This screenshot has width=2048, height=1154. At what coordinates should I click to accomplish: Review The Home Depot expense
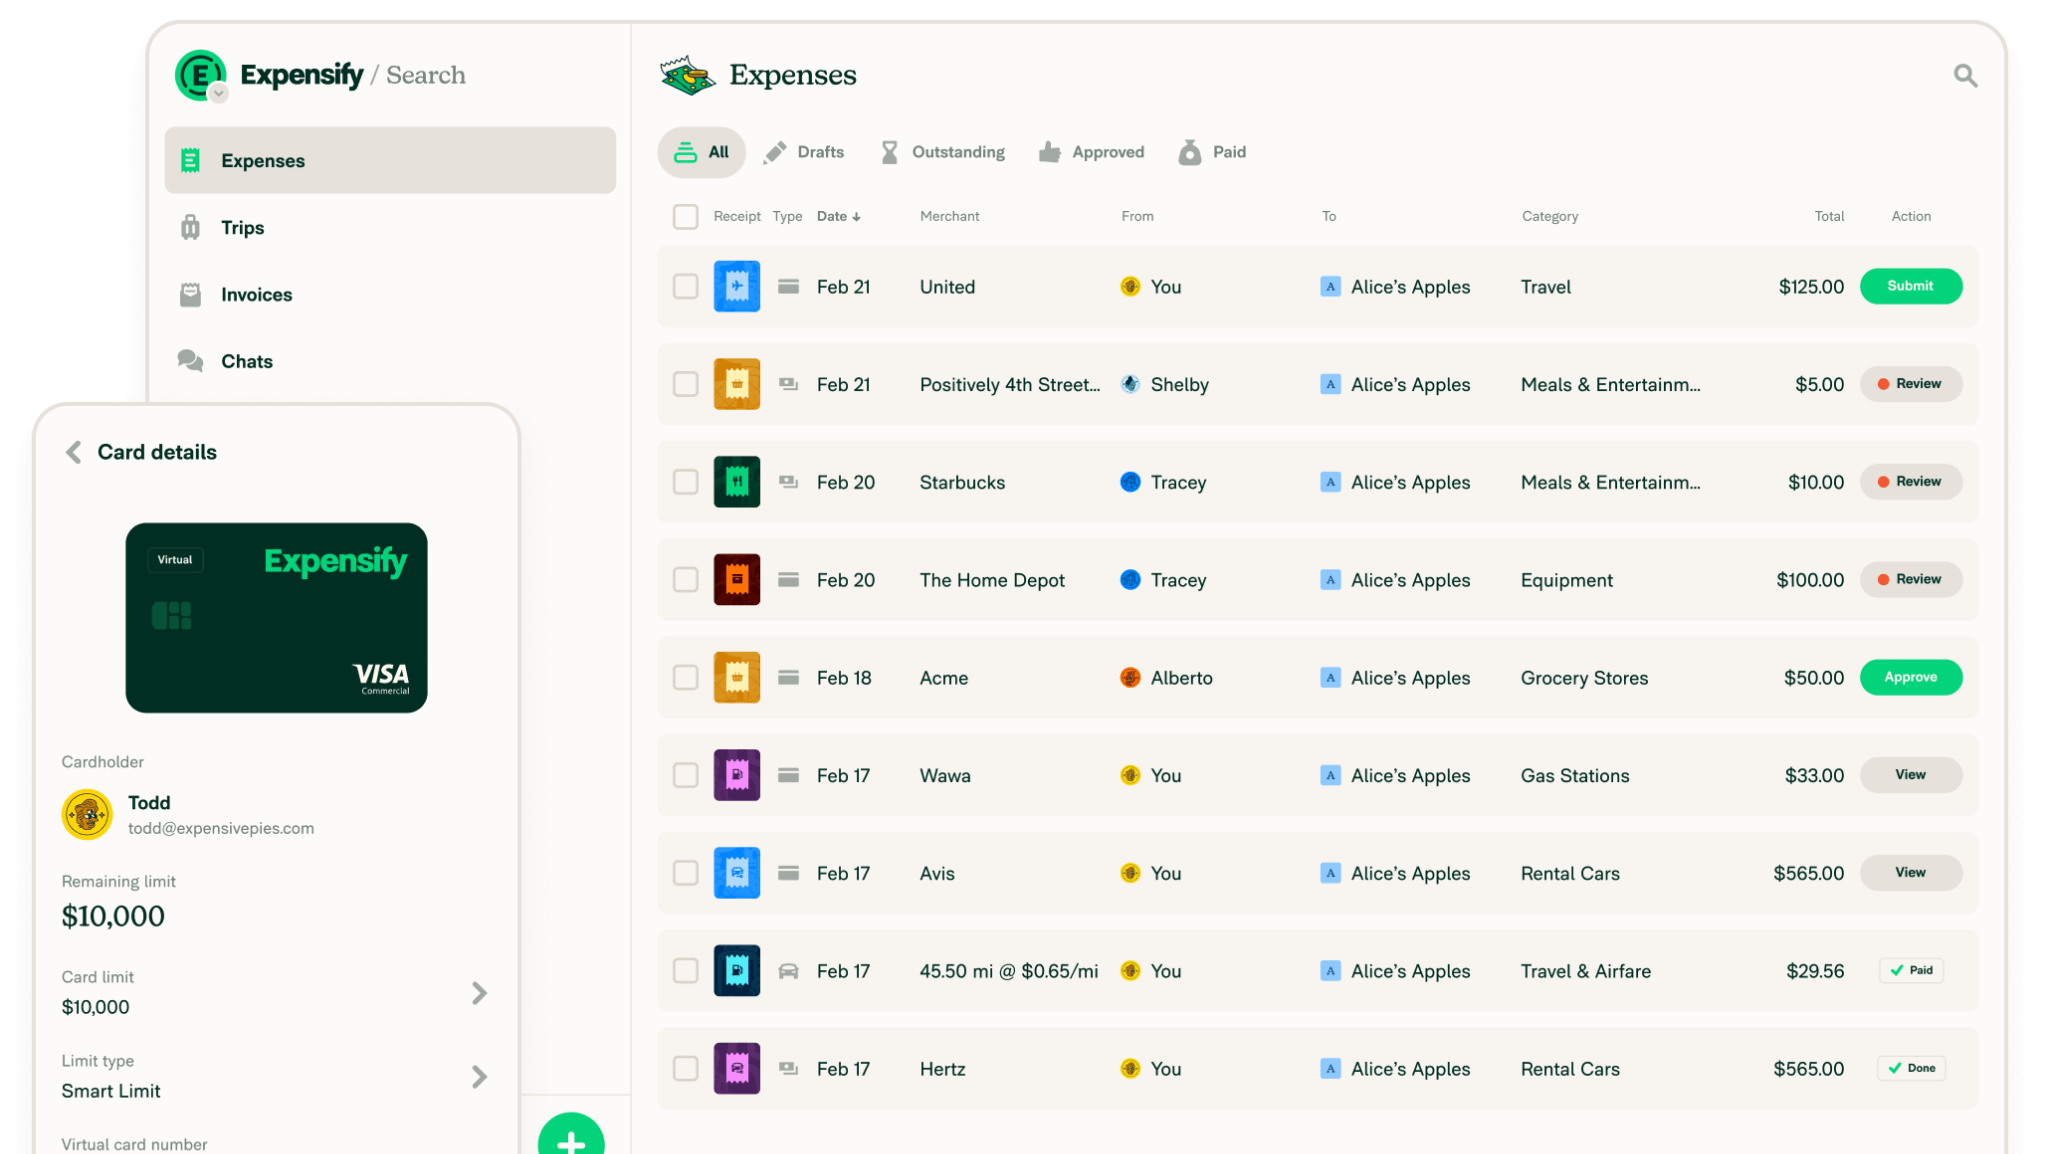click(x=1910, y=580)
